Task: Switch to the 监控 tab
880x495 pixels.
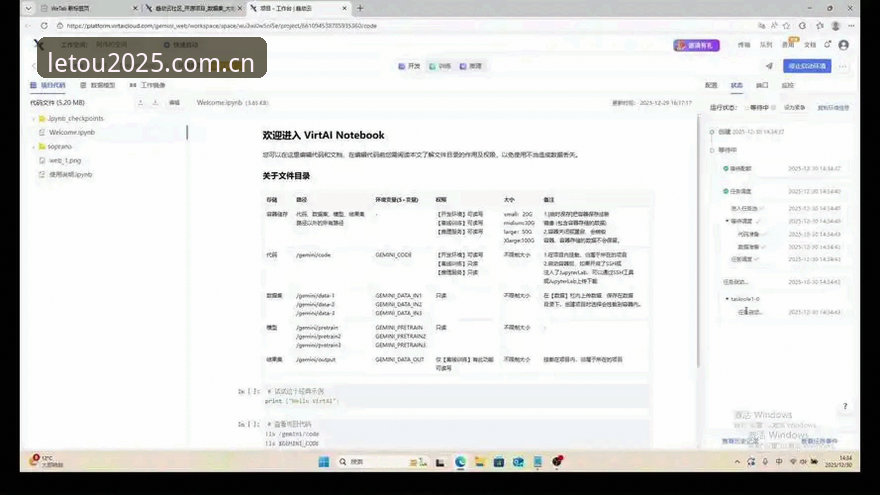Action: point(788,85)
